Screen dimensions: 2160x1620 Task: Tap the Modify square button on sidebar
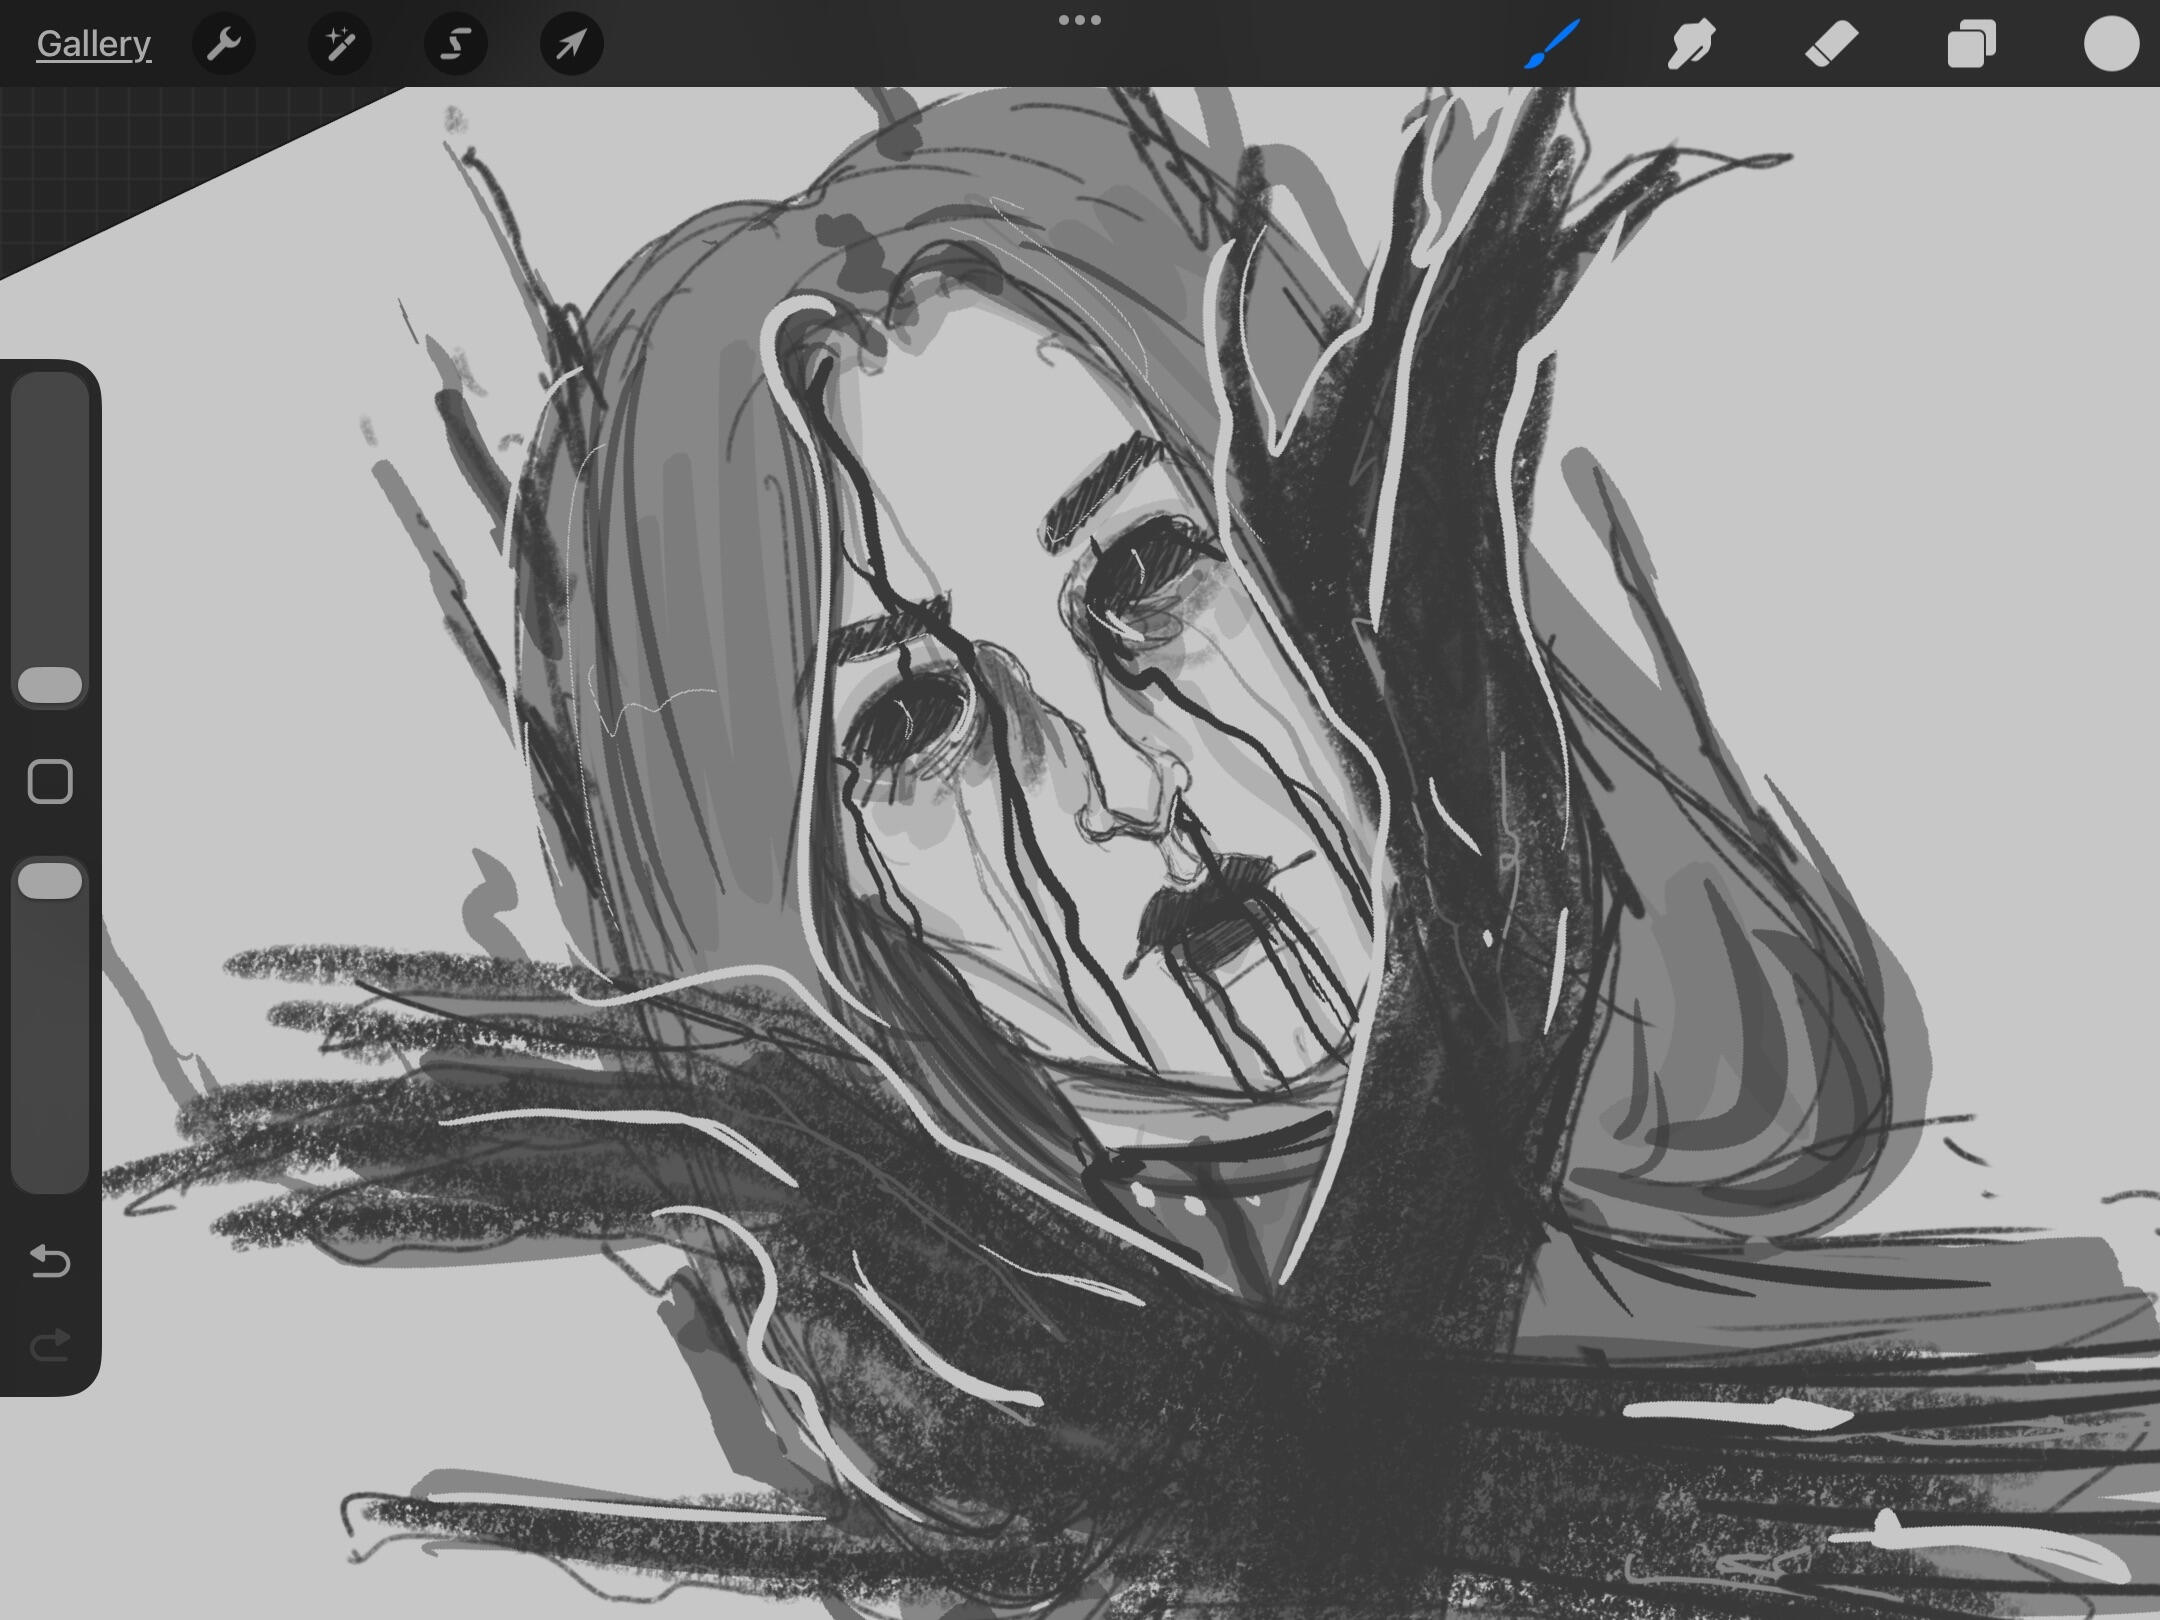pyautogui.click(x=50, y=781)
